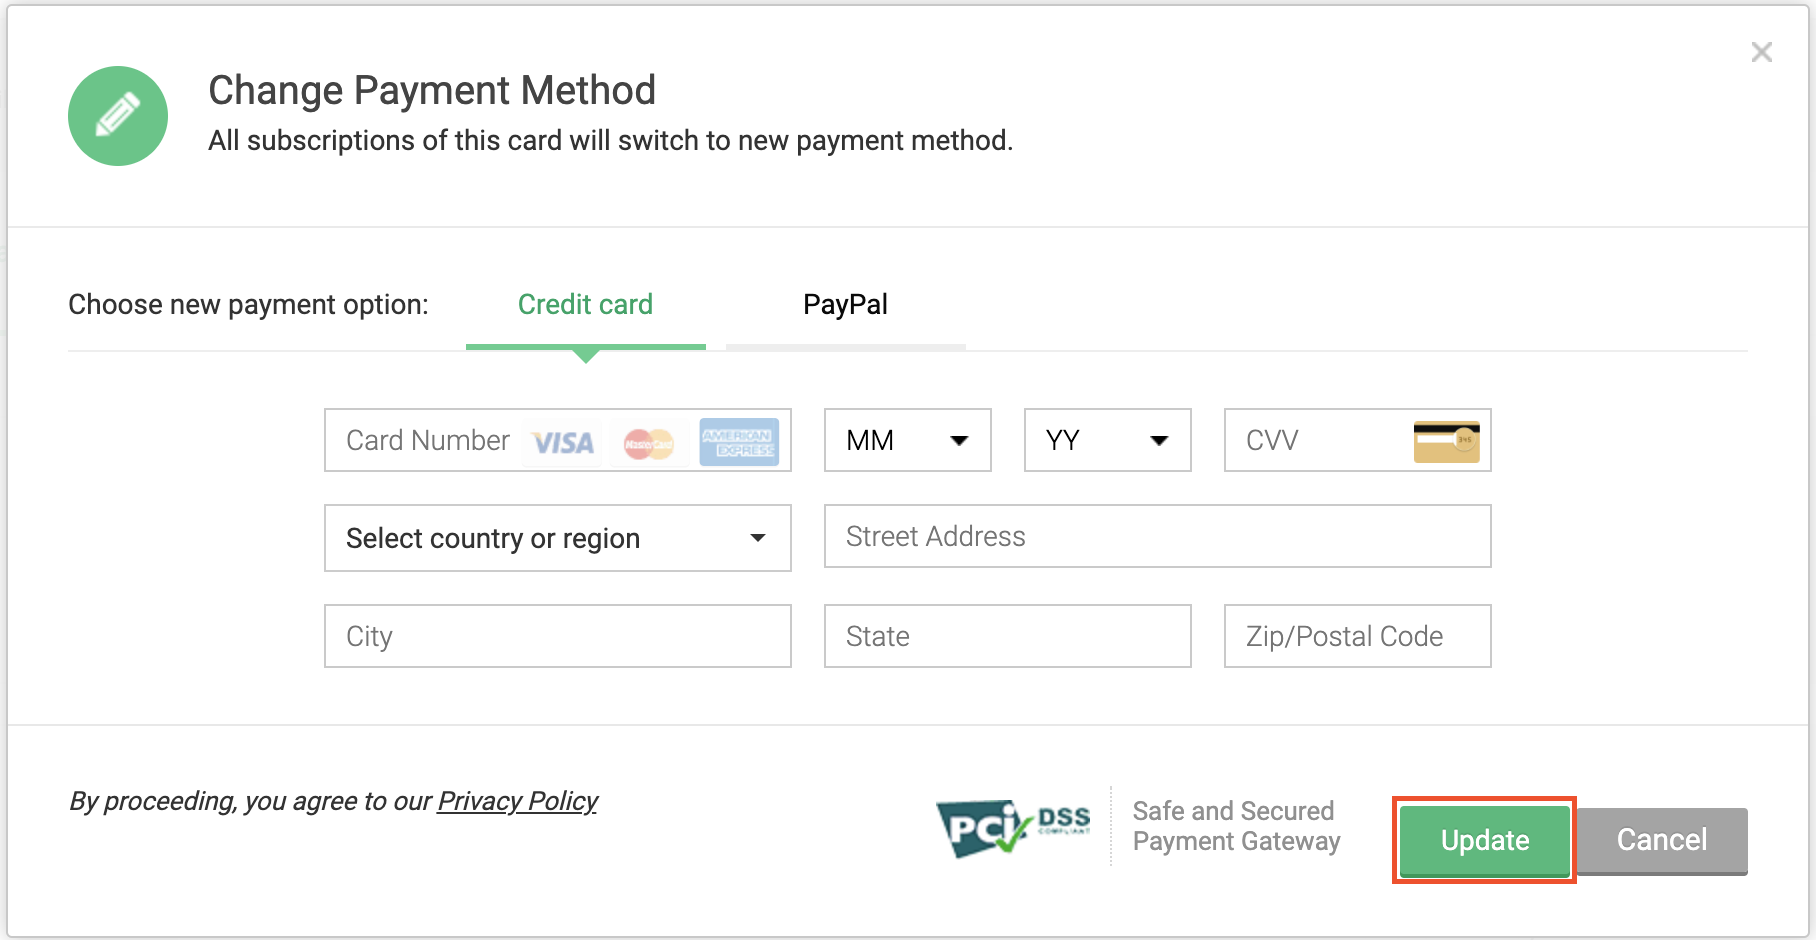Open the YY year dropdown
This screenshot has height=940, width=1816.
[x=1106, y=440]
